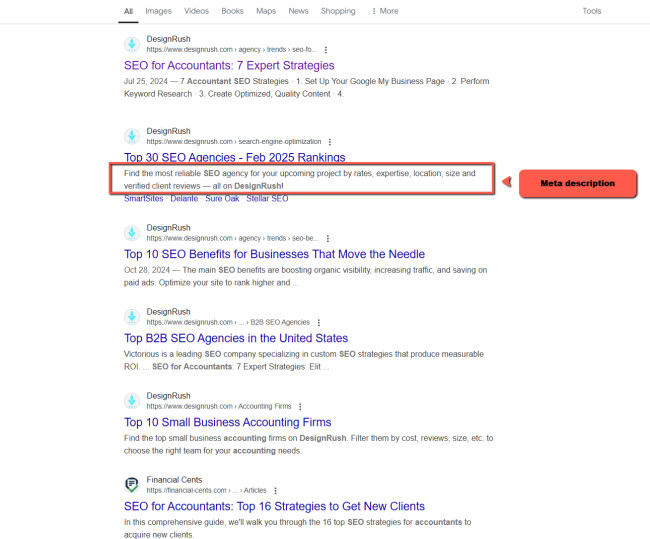The height and width of the screenshot is (539, 650).
Task: Open three-dot menu for SEO for Accountants: 7 Expert result
Action: [326, 50]
